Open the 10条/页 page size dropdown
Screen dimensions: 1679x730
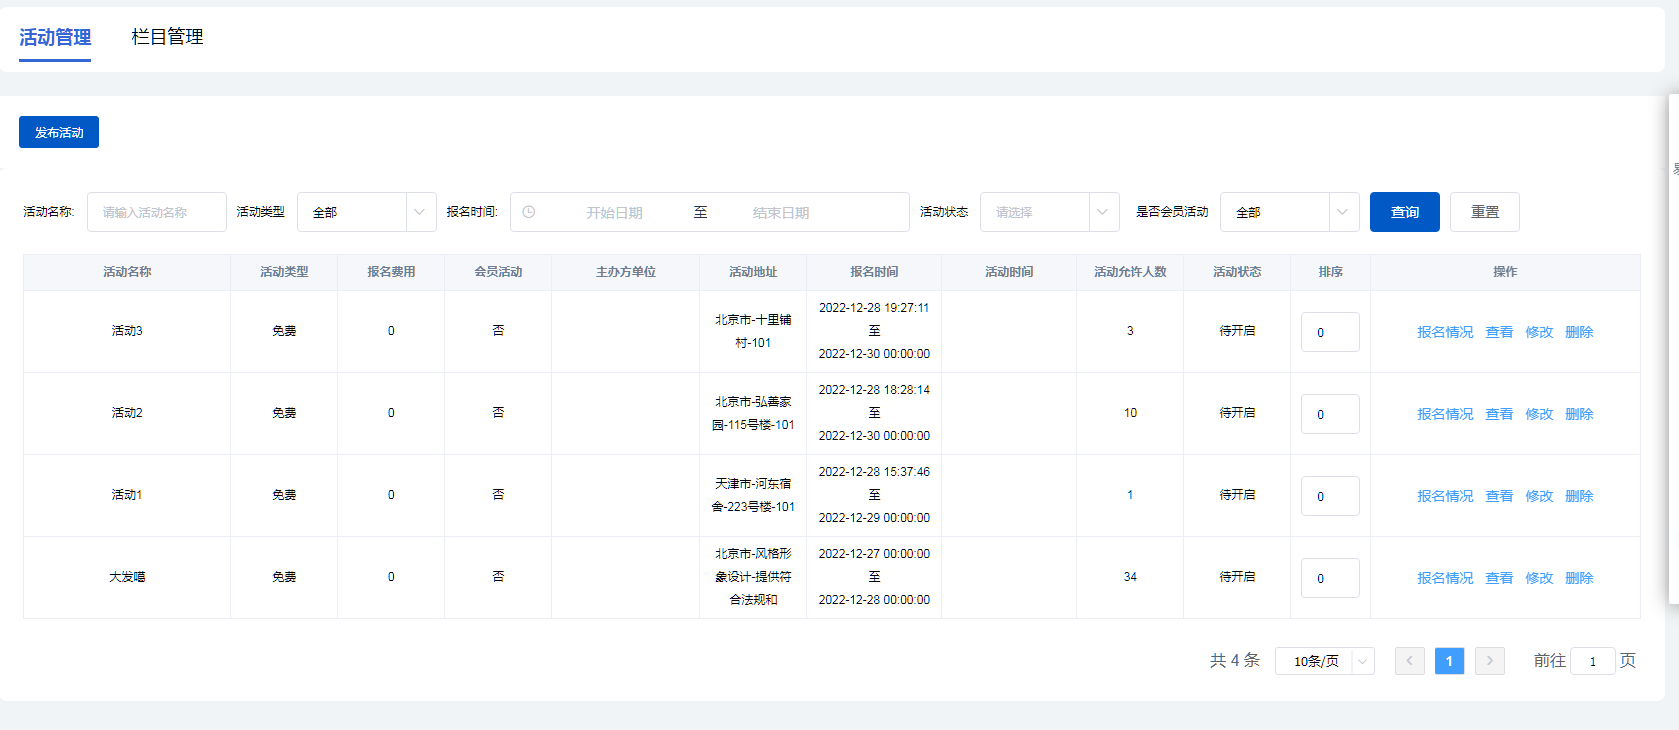point(1325,661)
